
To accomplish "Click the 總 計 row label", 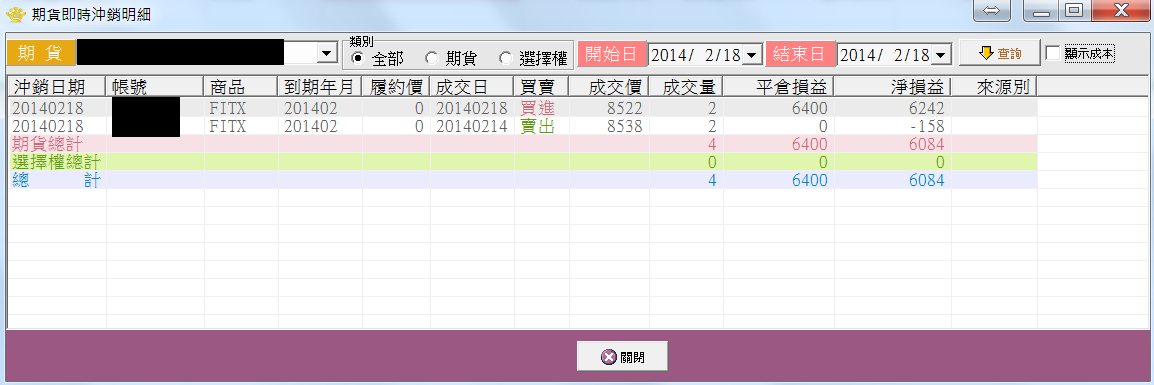I will click(x=57, y=180).
